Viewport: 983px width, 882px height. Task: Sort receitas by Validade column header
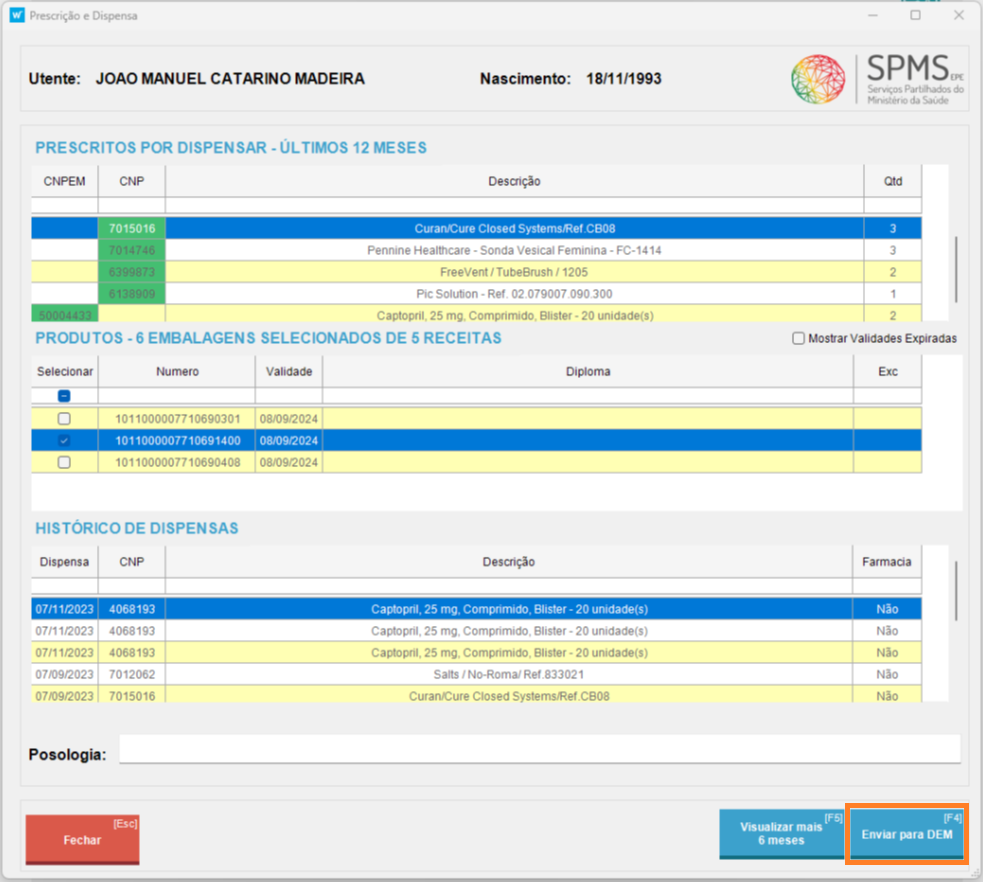tap(289, 371)
